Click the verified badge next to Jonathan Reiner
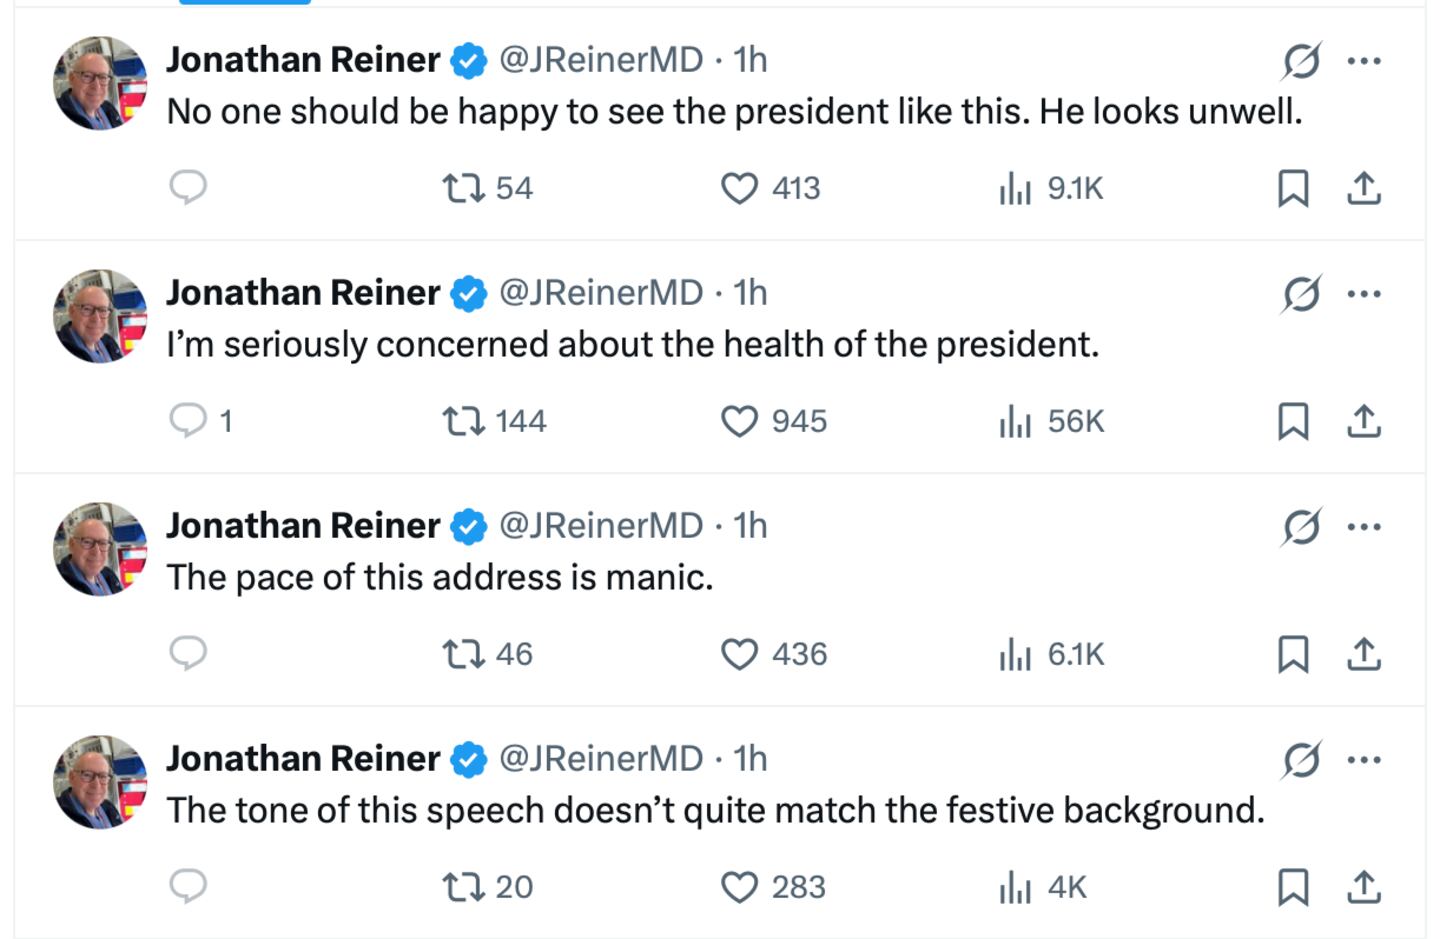Screen dimensions: 1440x939 [x=467, y=60]
